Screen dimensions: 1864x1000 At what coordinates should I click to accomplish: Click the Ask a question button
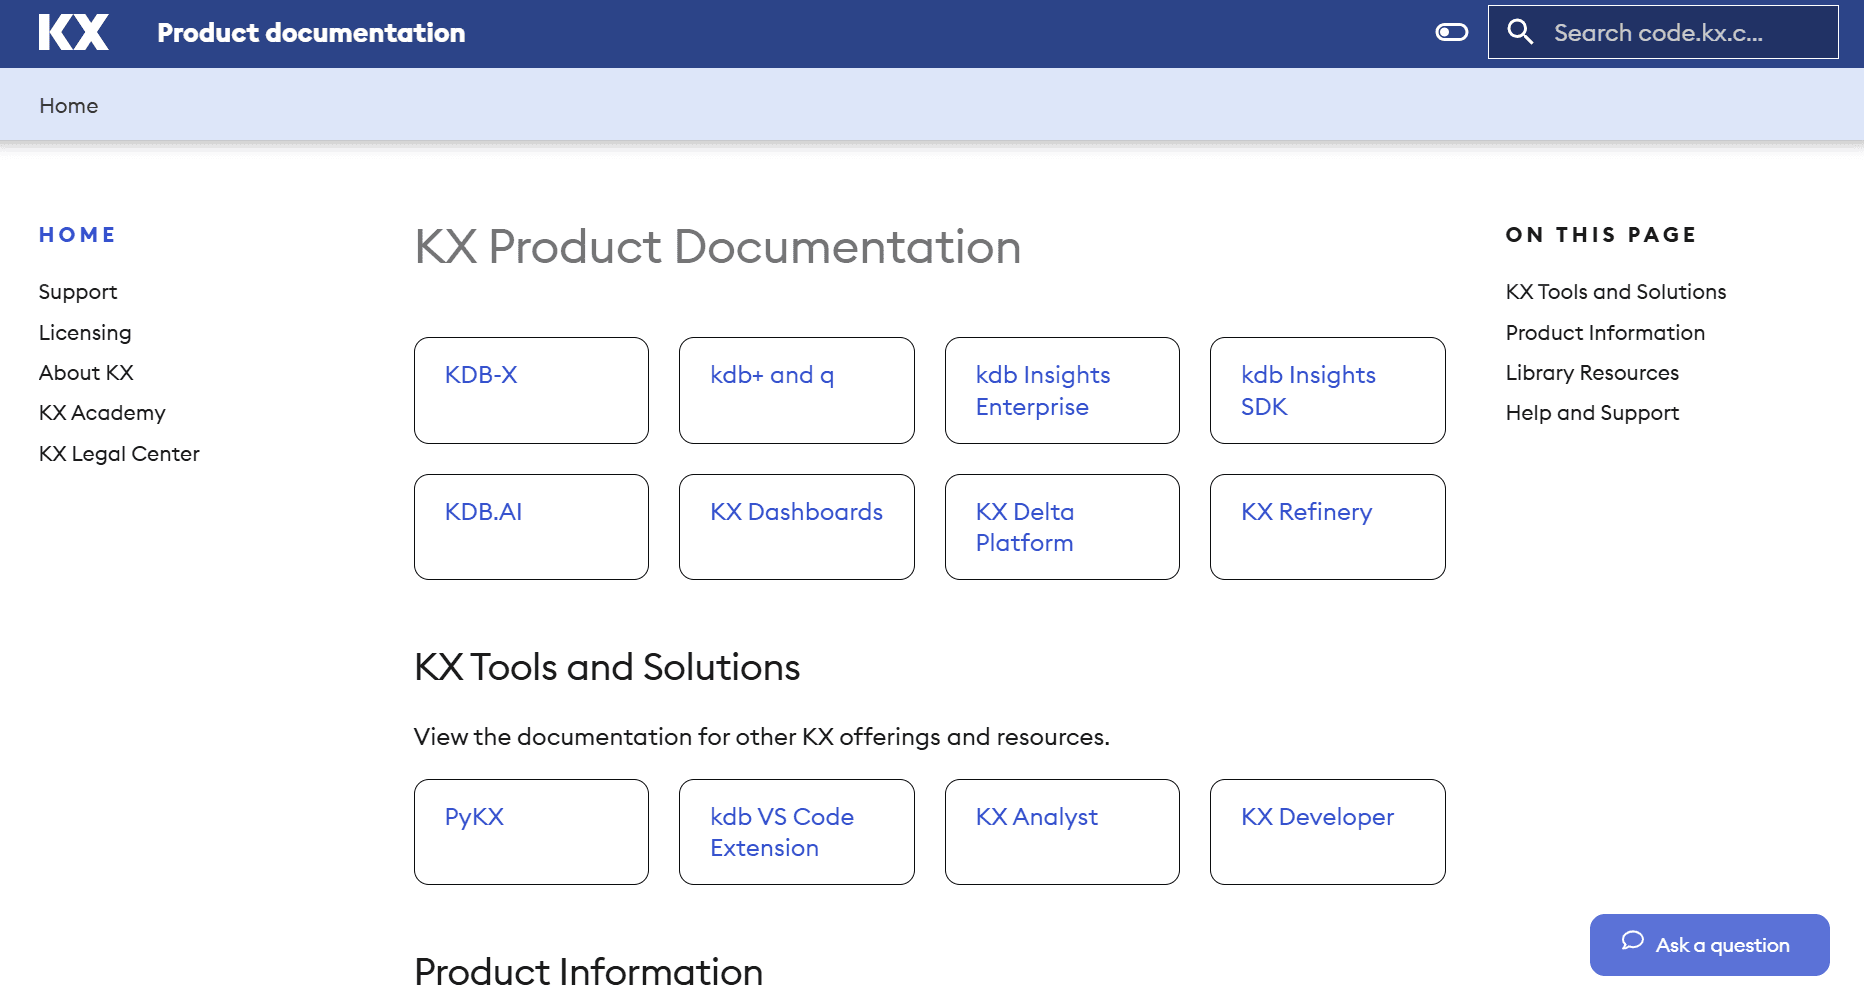tap(1709, 945)
